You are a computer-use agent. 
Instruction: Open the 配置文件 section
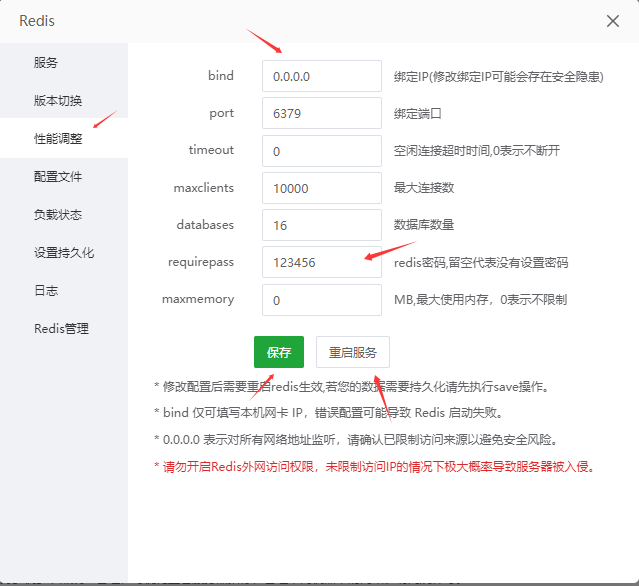click(x=58, y=176)
